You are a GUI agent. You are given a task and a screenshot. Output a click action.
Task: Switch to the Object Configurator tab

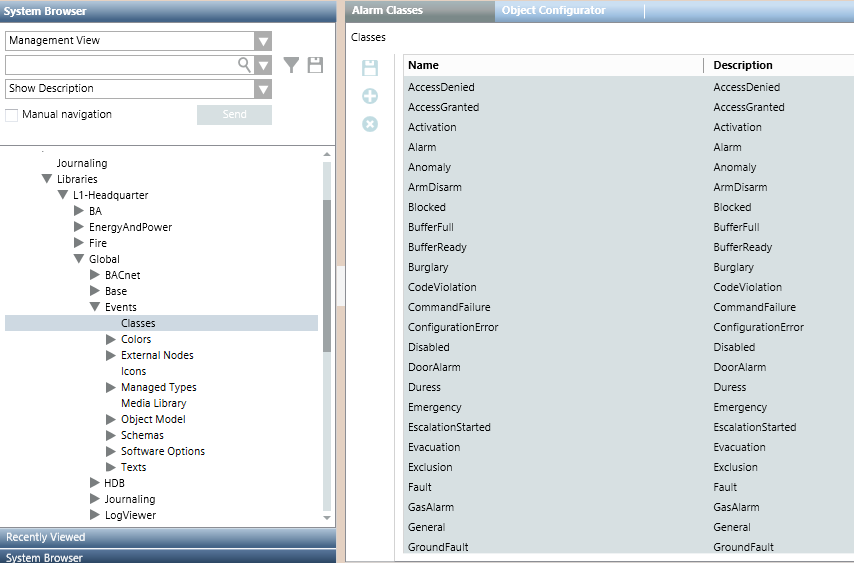tap(553, 11)
